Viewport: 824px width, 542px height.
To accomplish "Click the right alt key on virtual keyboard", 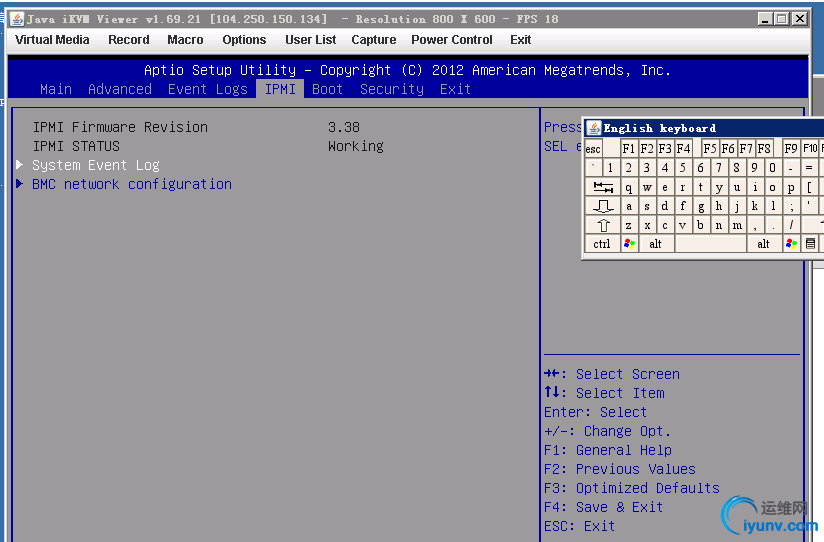I will pyautogui.click(x=764, y=243).
